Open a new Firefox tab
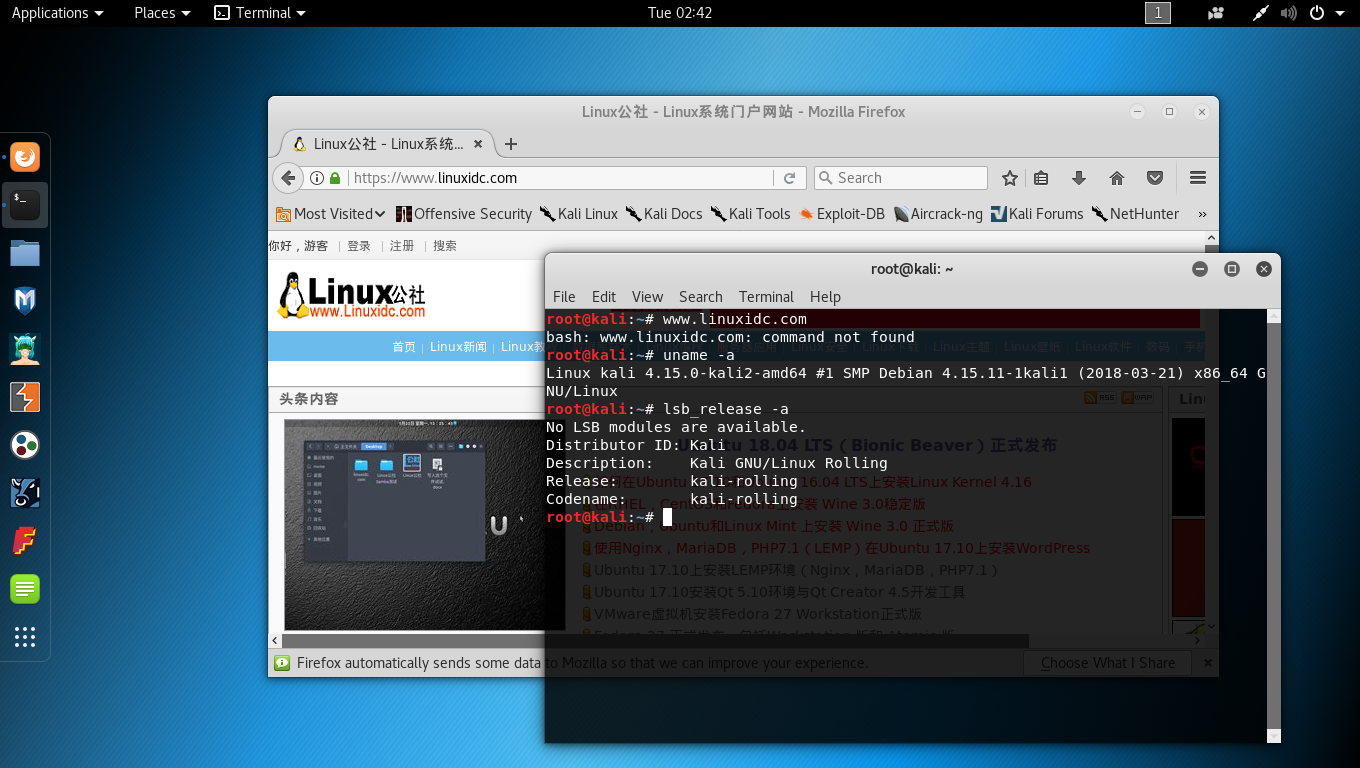The image size is (1360, 768). click(x=511, y=144)
